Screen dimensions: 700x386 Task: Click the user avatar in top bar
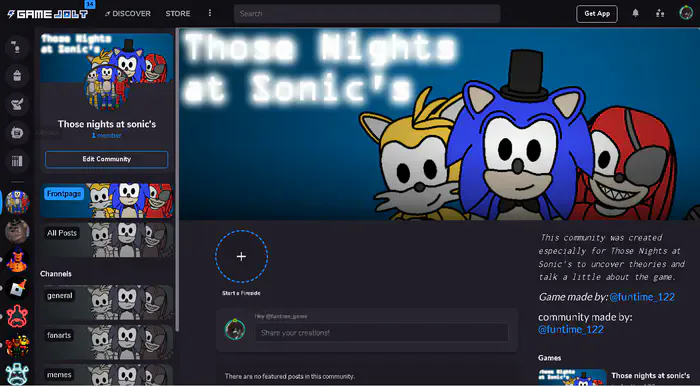click(x=686, y=13)
